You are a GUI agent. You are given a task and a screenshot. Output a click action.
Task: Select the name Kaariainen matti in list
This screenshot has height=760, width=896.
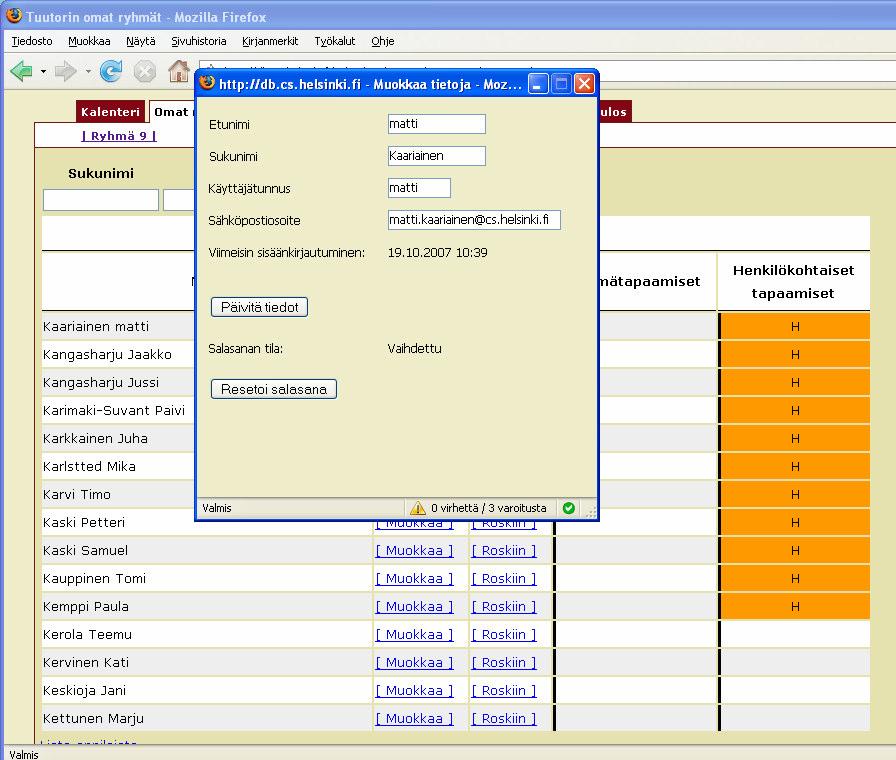96,326
